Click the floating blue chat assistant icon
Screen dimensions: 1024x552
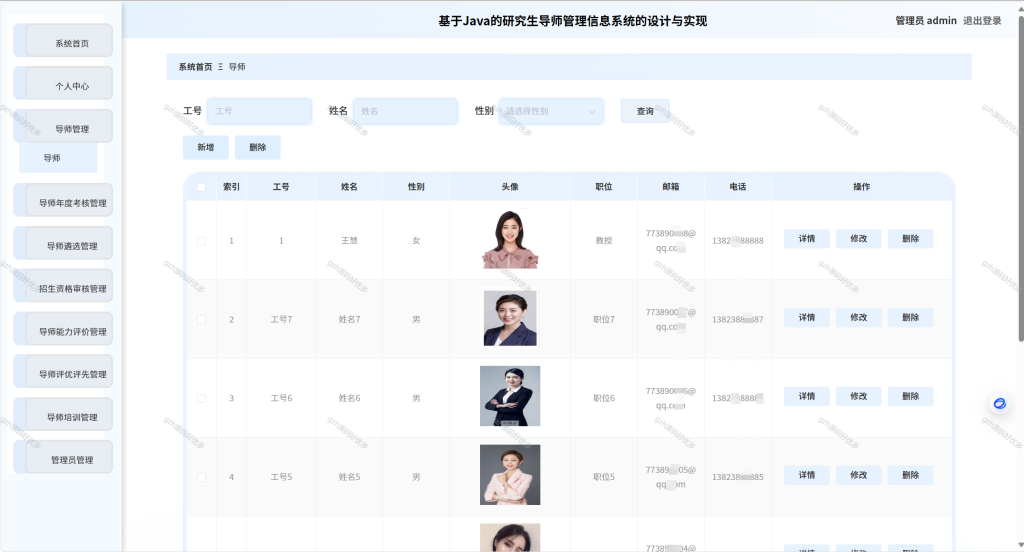pyautogui.click(x=999, y=404)
